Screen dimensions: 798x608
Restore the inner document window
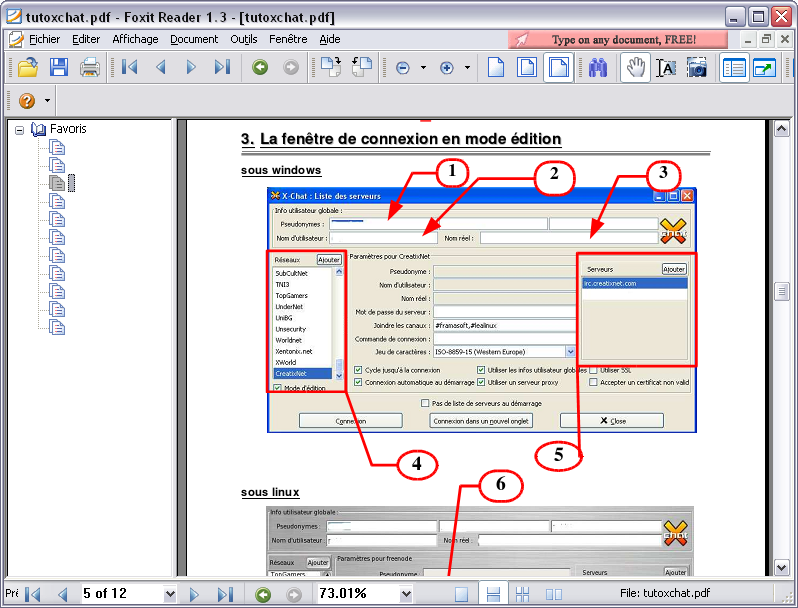tap(766, 39)
